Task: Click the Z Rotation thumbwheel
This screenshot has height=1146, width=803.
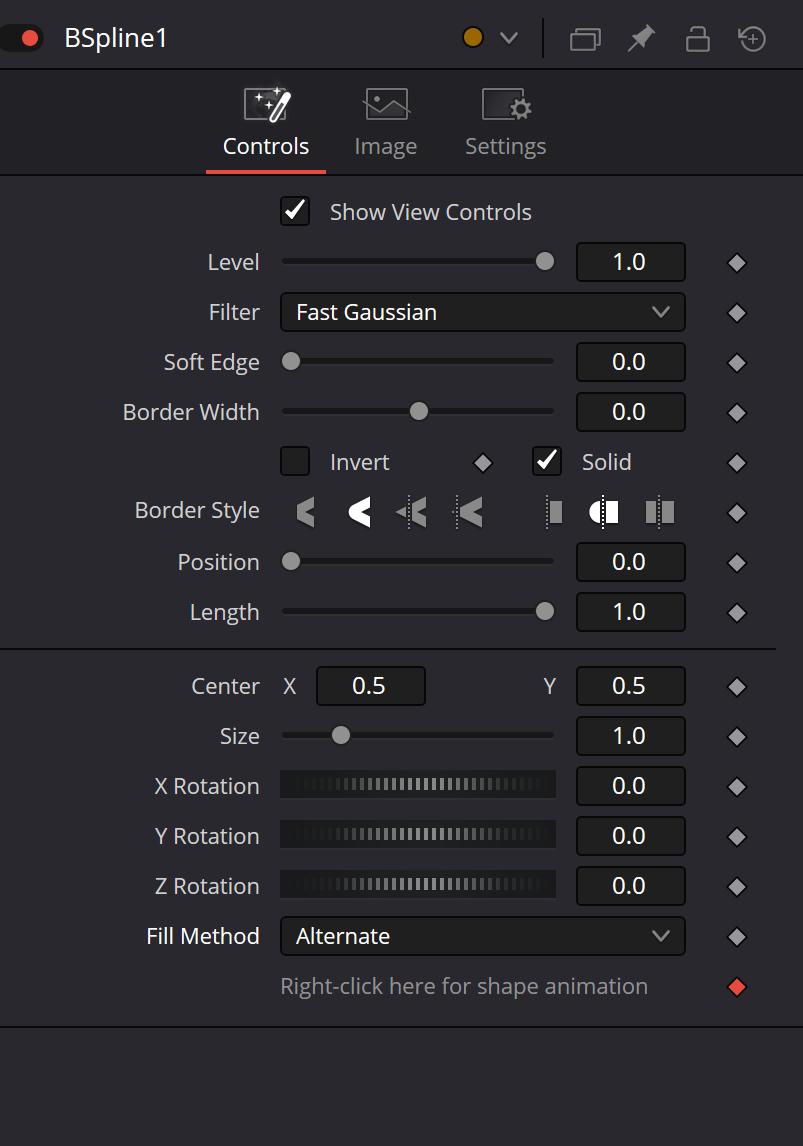Action: (418, 884)
